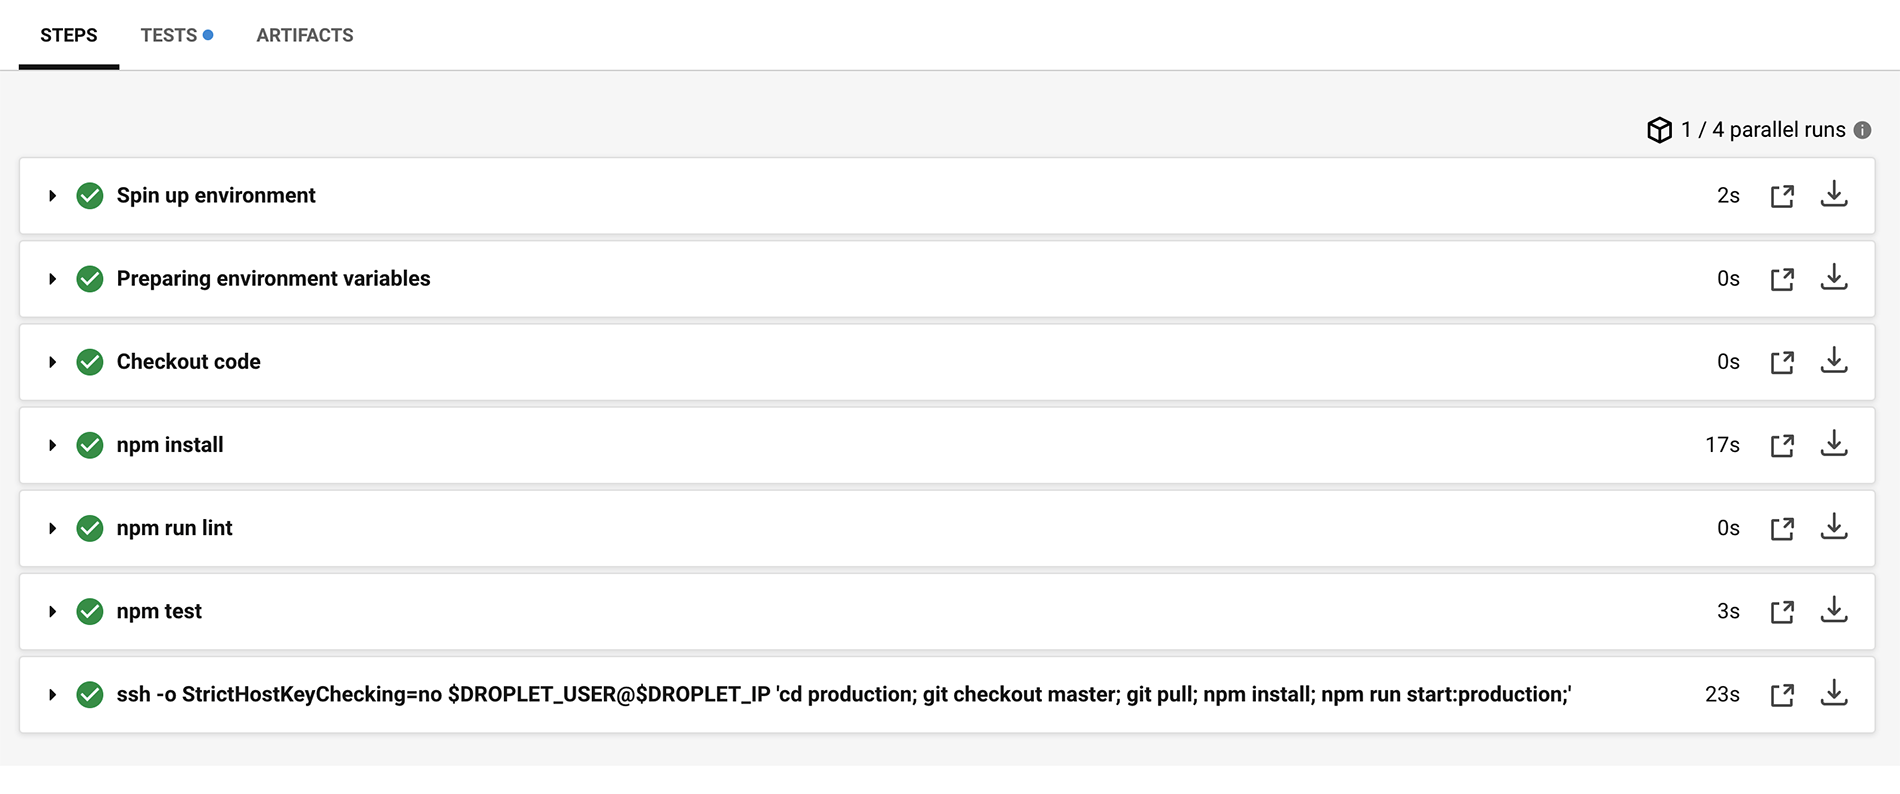Open Checkout code output in new tab
This screenshot has height=794, width=1900.
pyautogui.click(x=1782, y=362)
